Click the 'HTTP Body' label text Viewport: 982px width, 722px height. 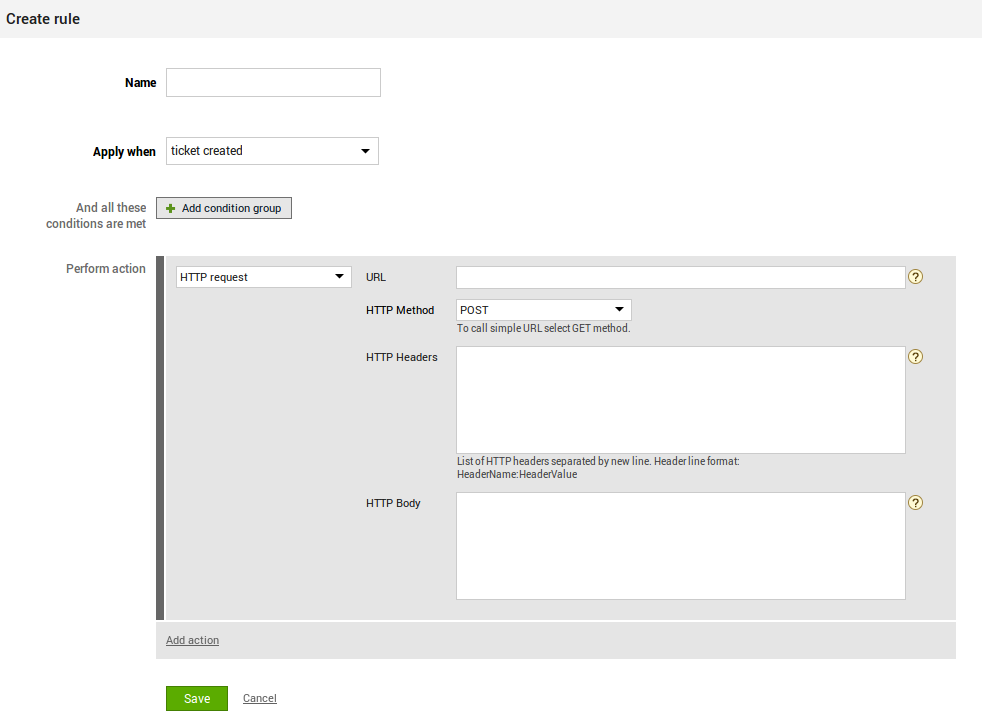tap(393, 503)
